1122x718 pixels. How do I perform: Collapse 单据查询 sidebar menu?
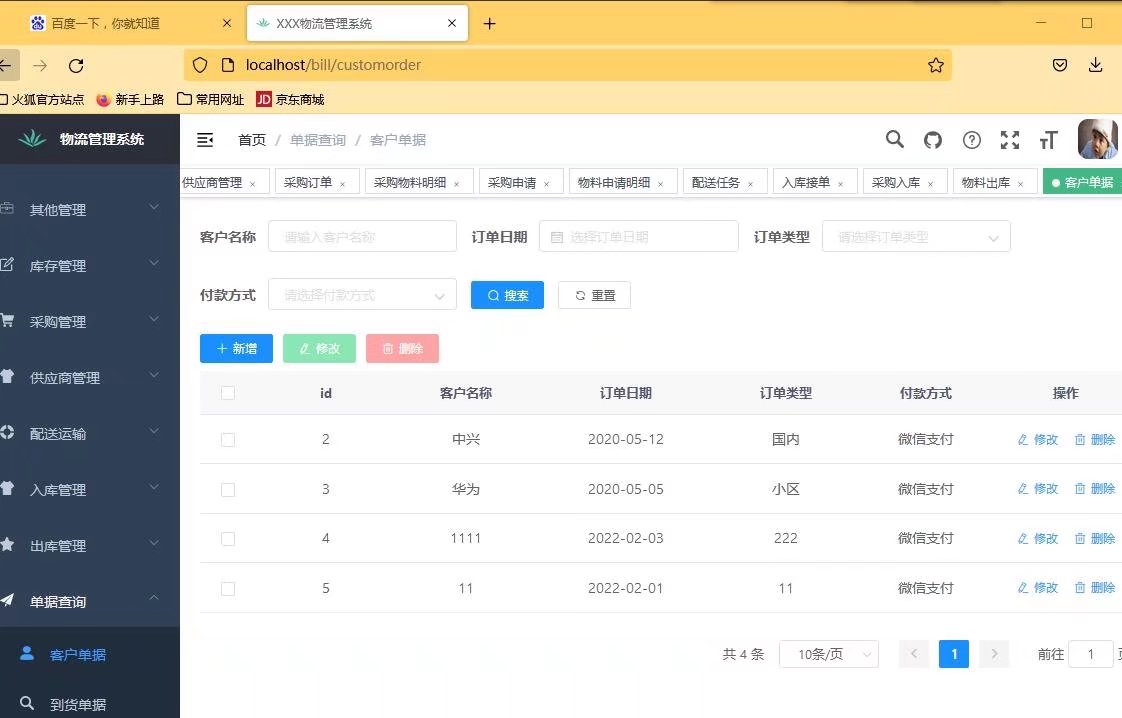click(89, 601)
